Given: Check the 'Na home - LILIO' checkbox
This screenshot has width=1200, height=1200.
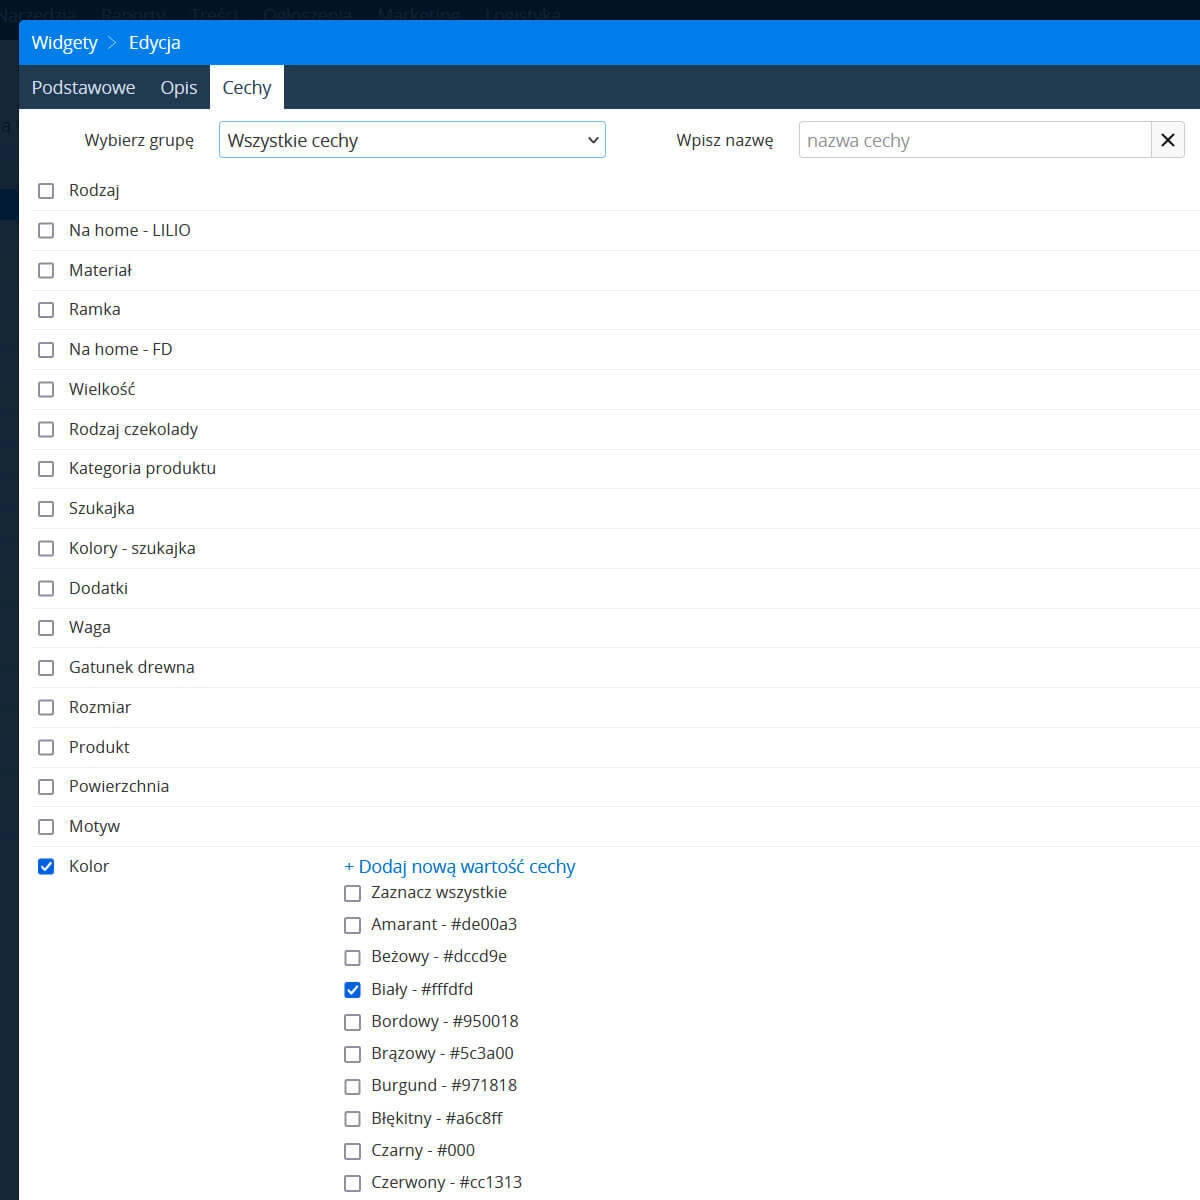Looking at the screenshot, I should [46, 231].
